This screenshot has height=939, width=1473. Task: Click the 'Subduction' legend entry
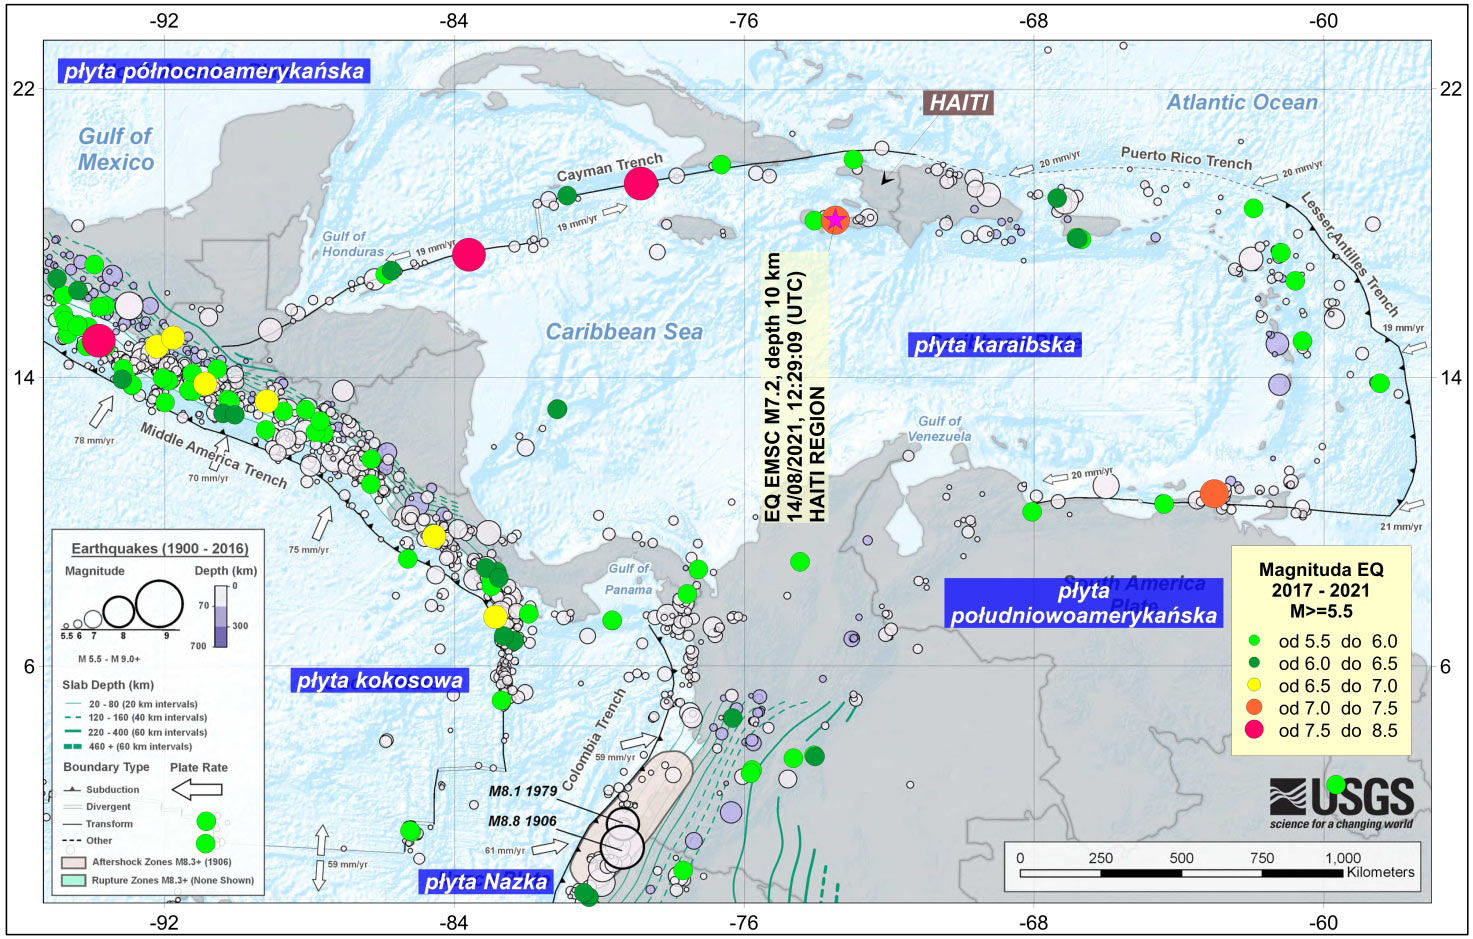coord(112,790)
